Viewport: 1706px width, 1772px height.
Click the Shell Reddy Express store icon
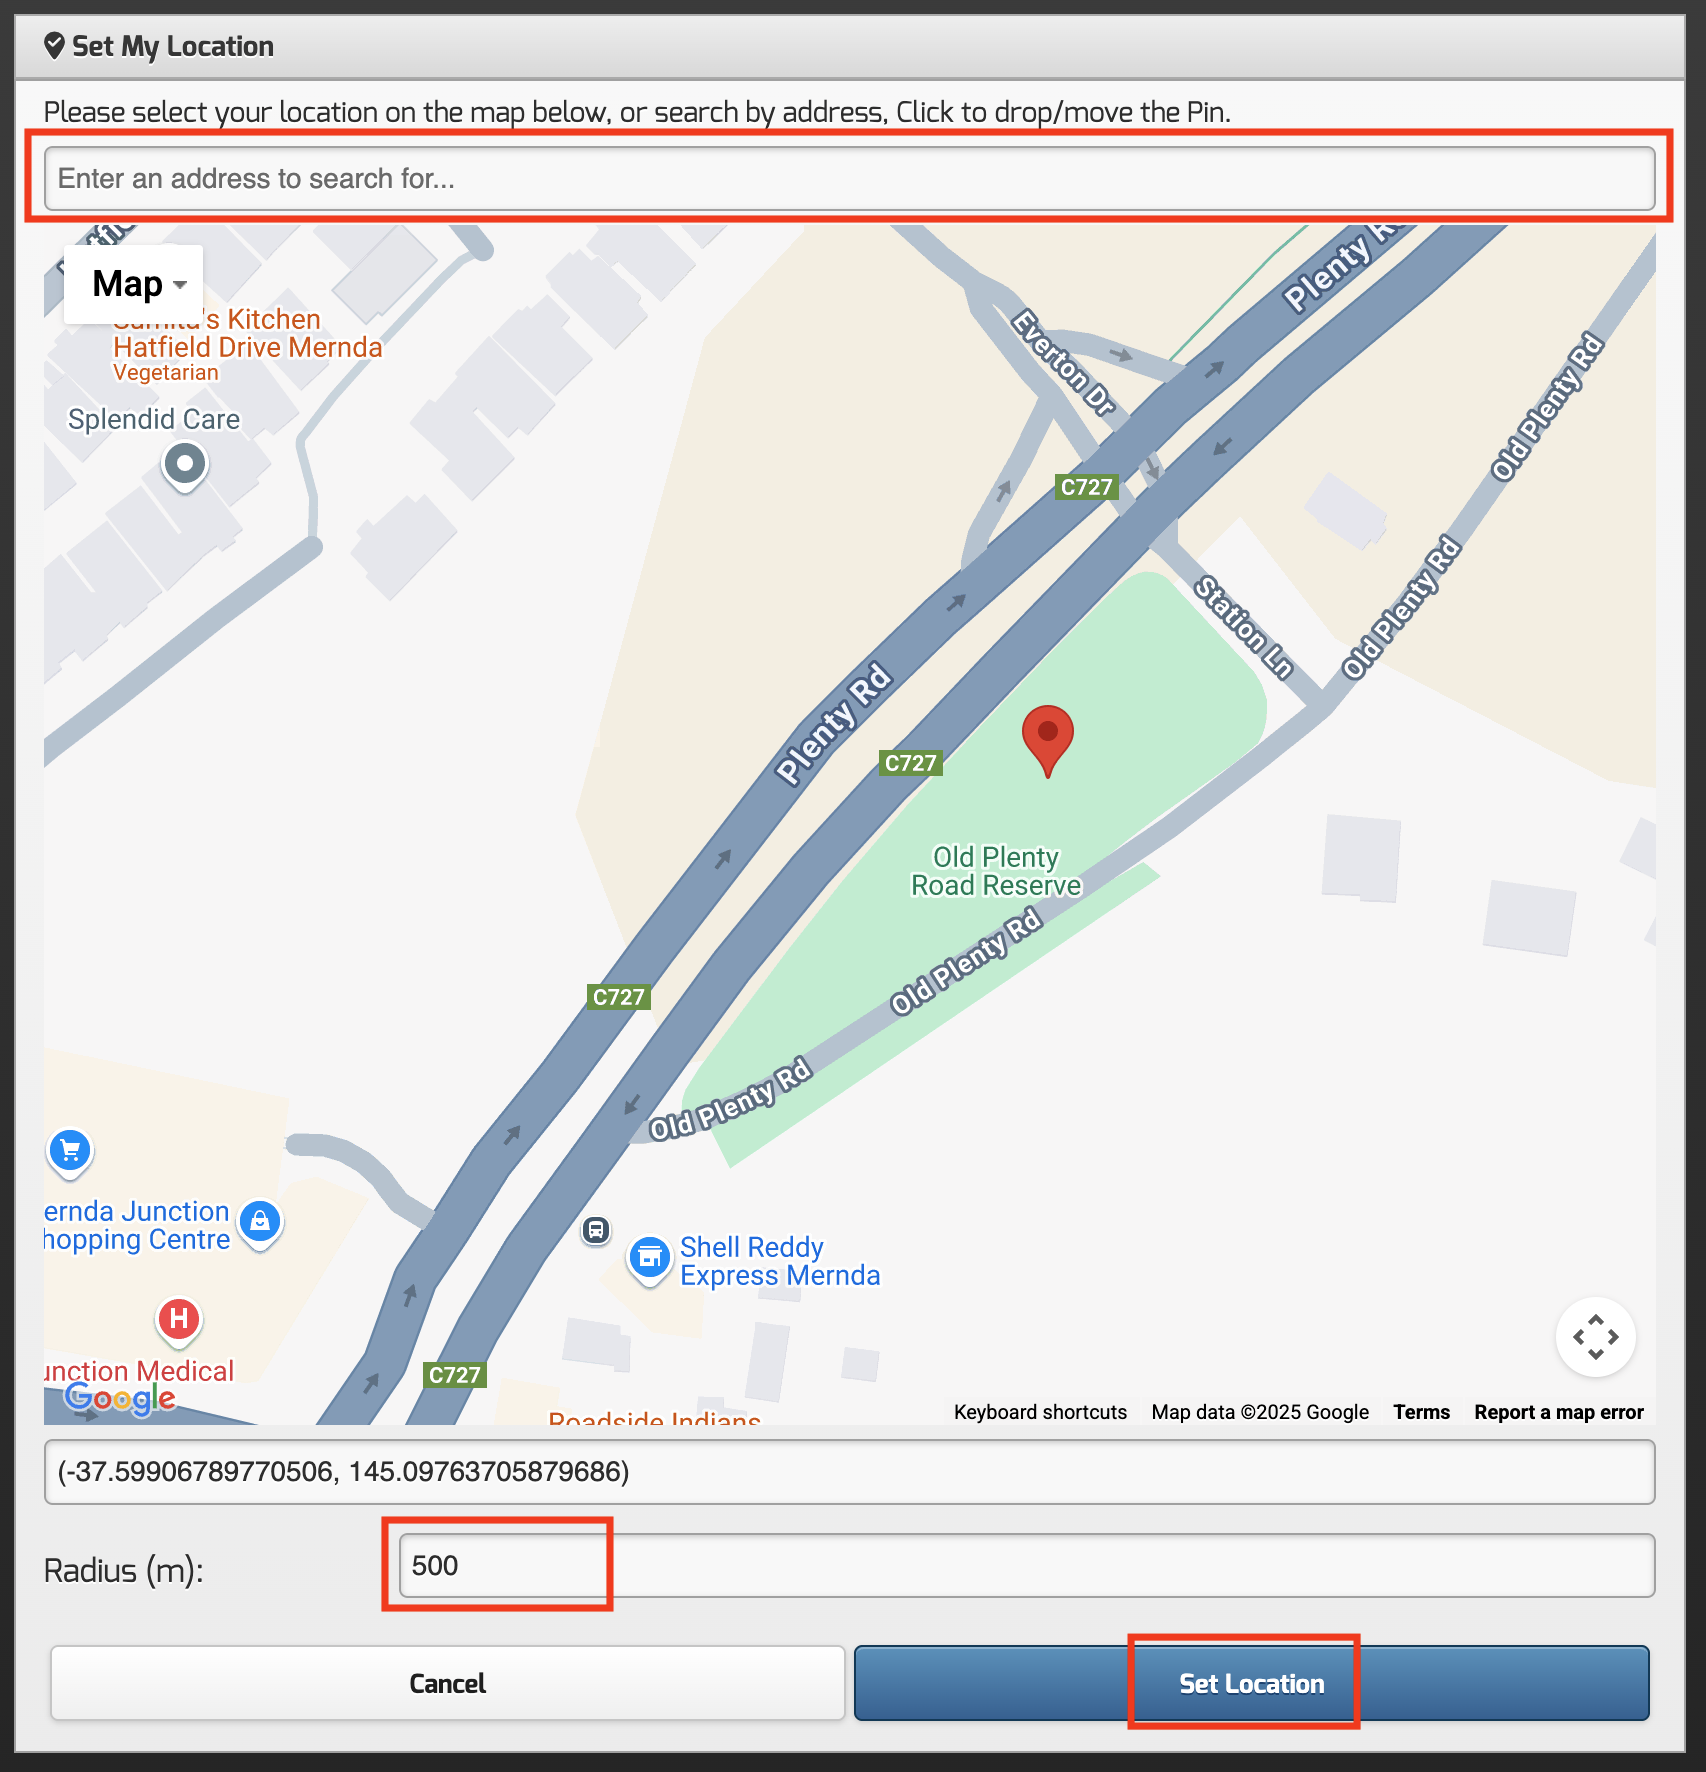click(650, 1258)
